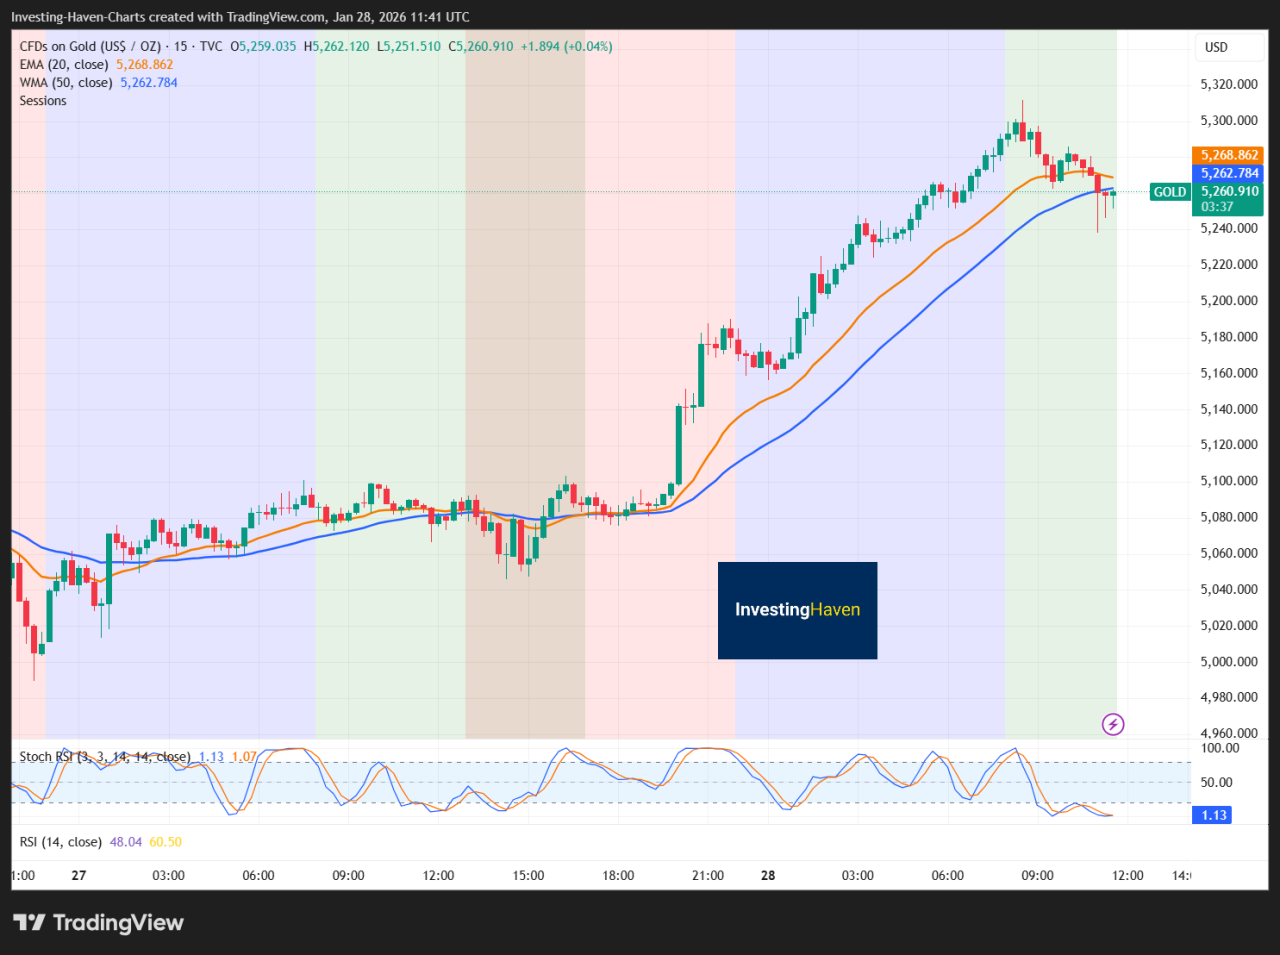This screenshot has width=1280, height=955.
Task: Click the InvestingHaven watermark logo
Action: click(x=797, y=610)
